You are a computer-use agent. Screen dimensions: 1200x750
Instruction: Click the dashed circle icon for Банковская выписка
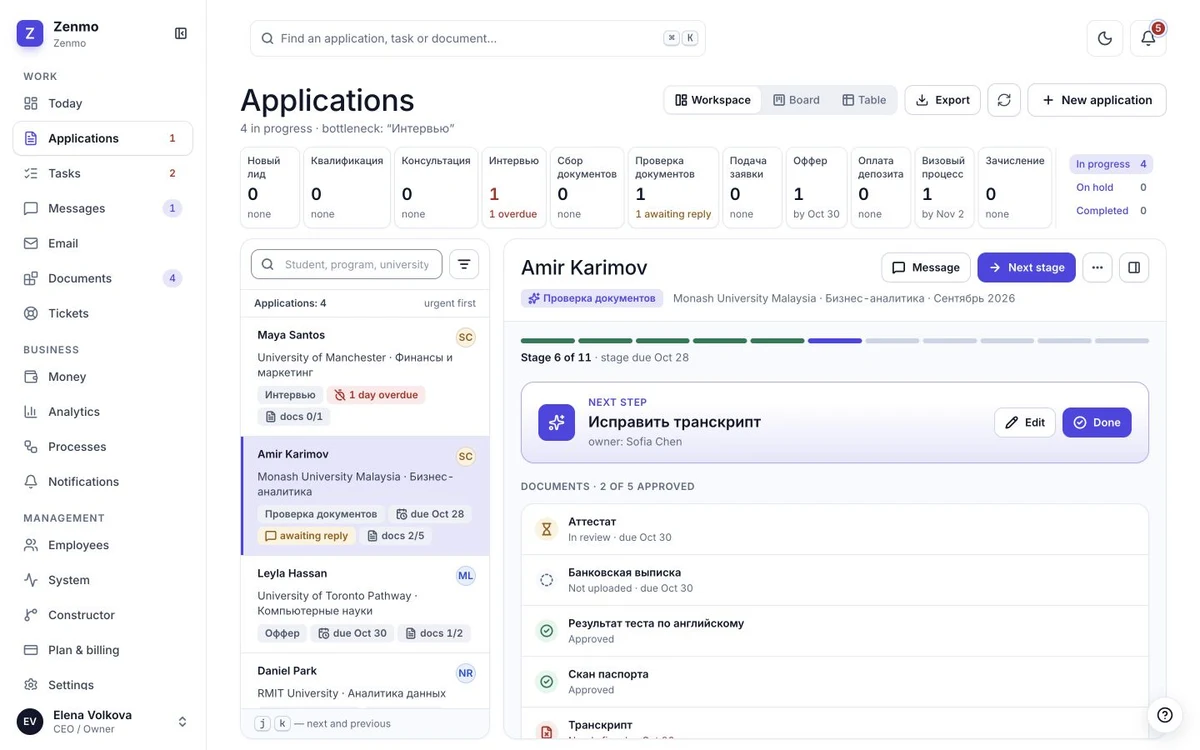pyautogui.click(x=546, y=580)
